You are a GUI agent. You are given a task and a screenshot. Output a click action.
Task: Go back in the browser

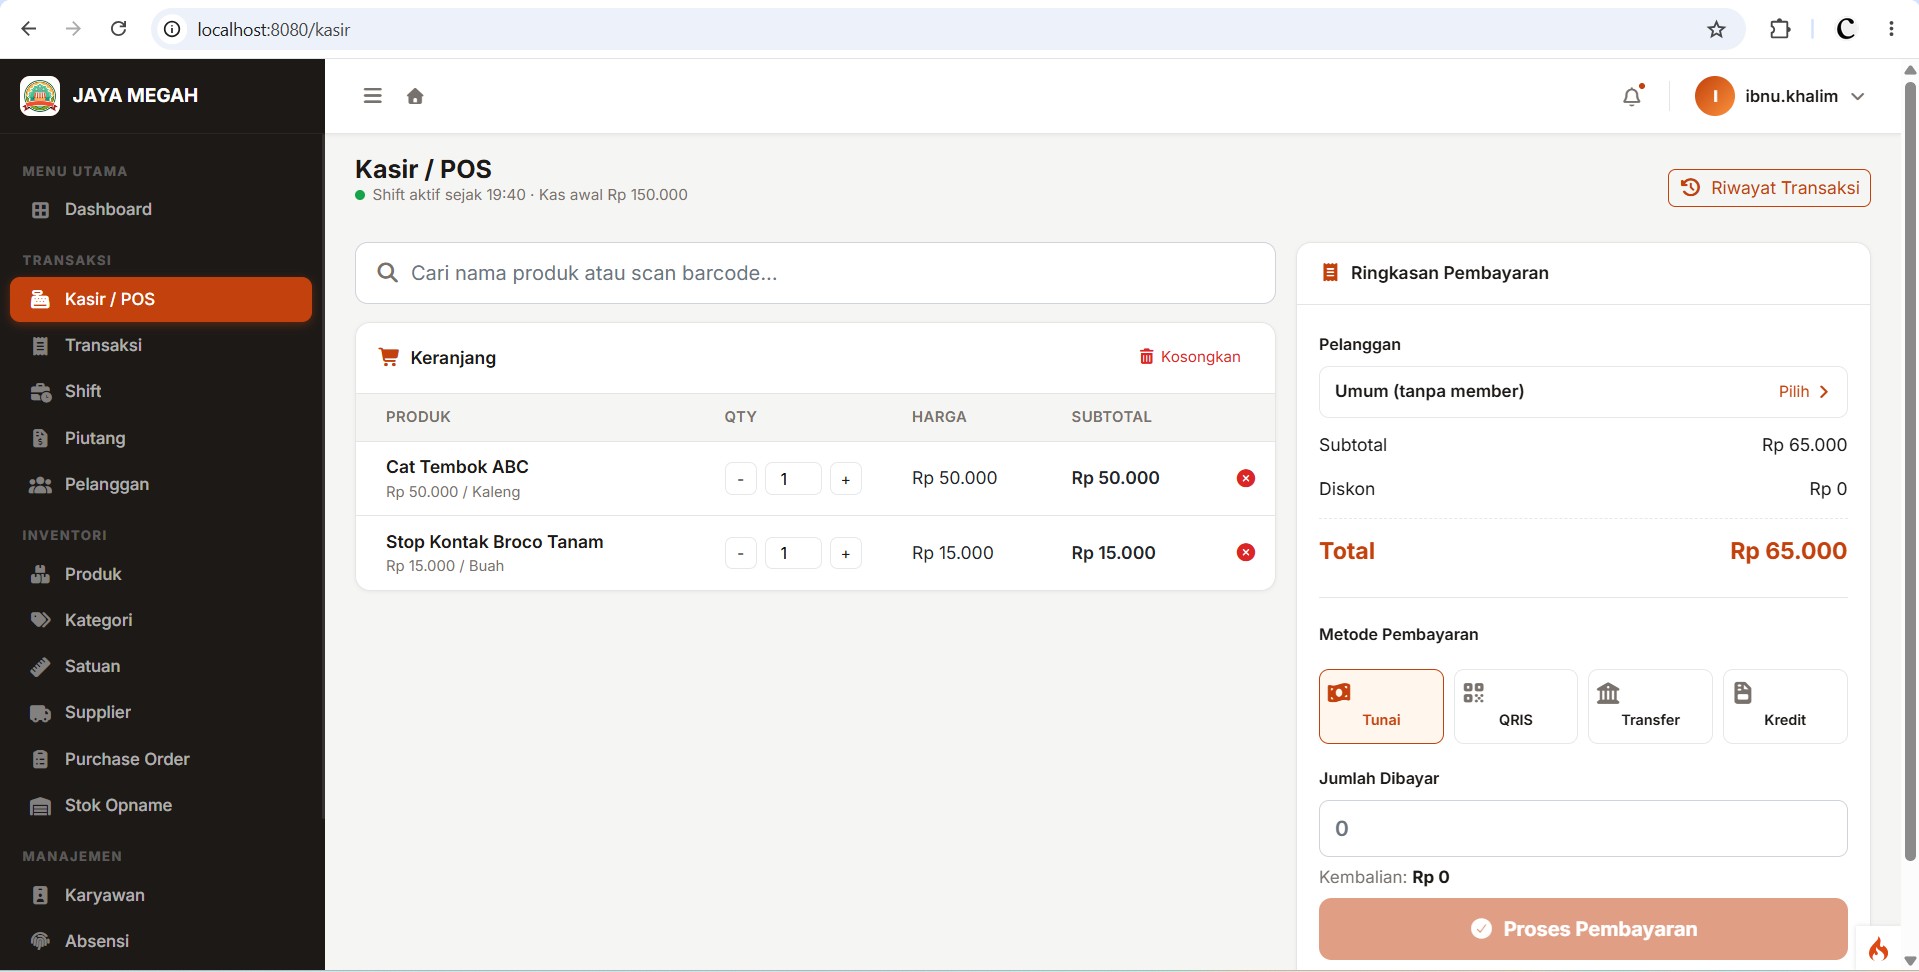pyautogui.click(x=29, y=29)
